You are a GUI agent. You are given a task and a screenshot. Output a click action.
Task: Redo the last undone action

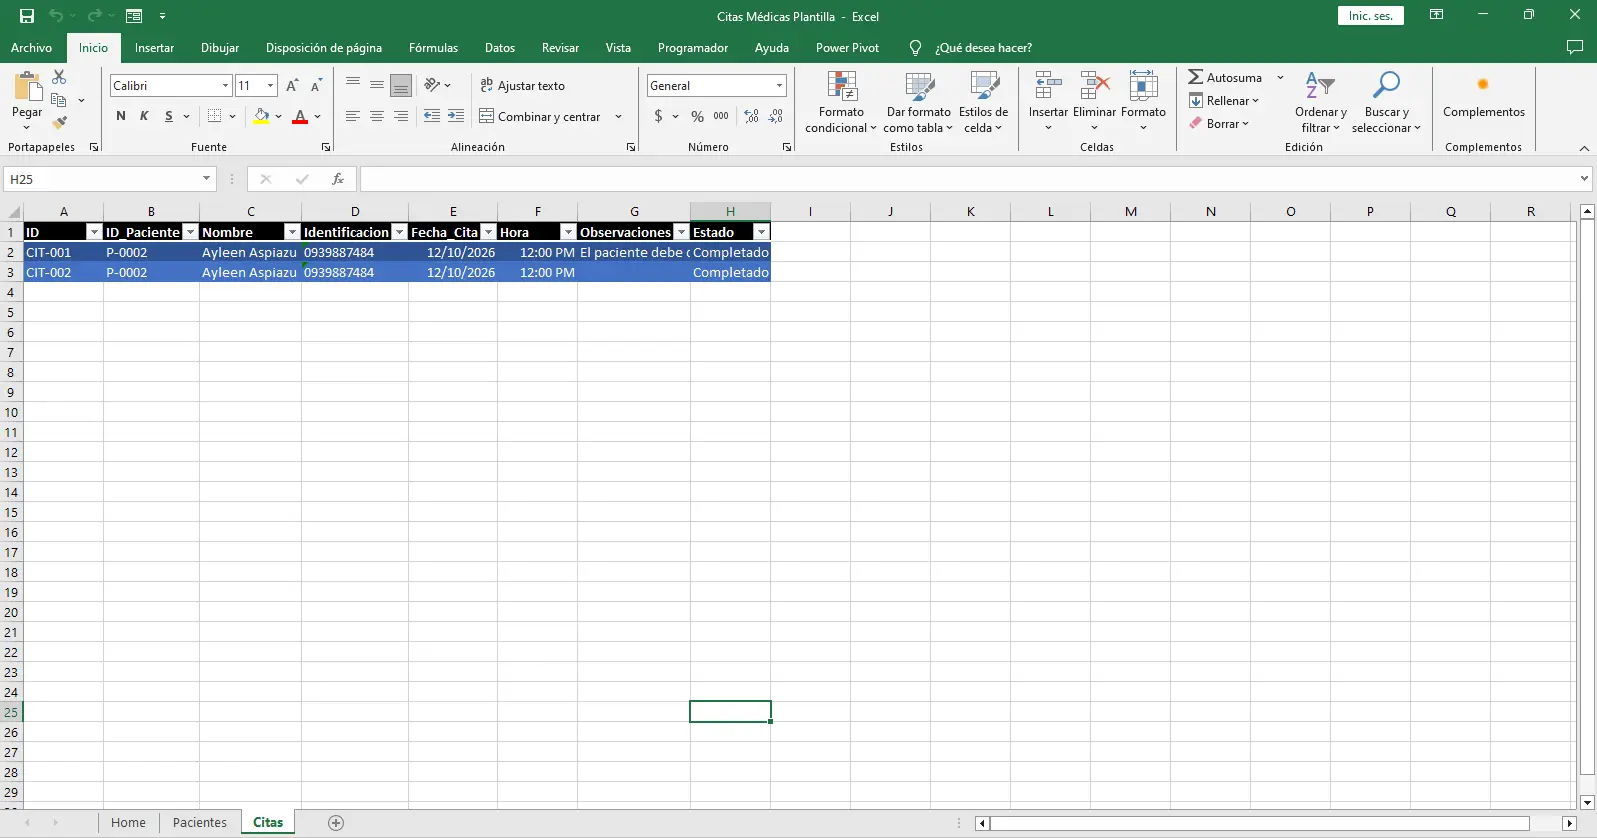94,16
